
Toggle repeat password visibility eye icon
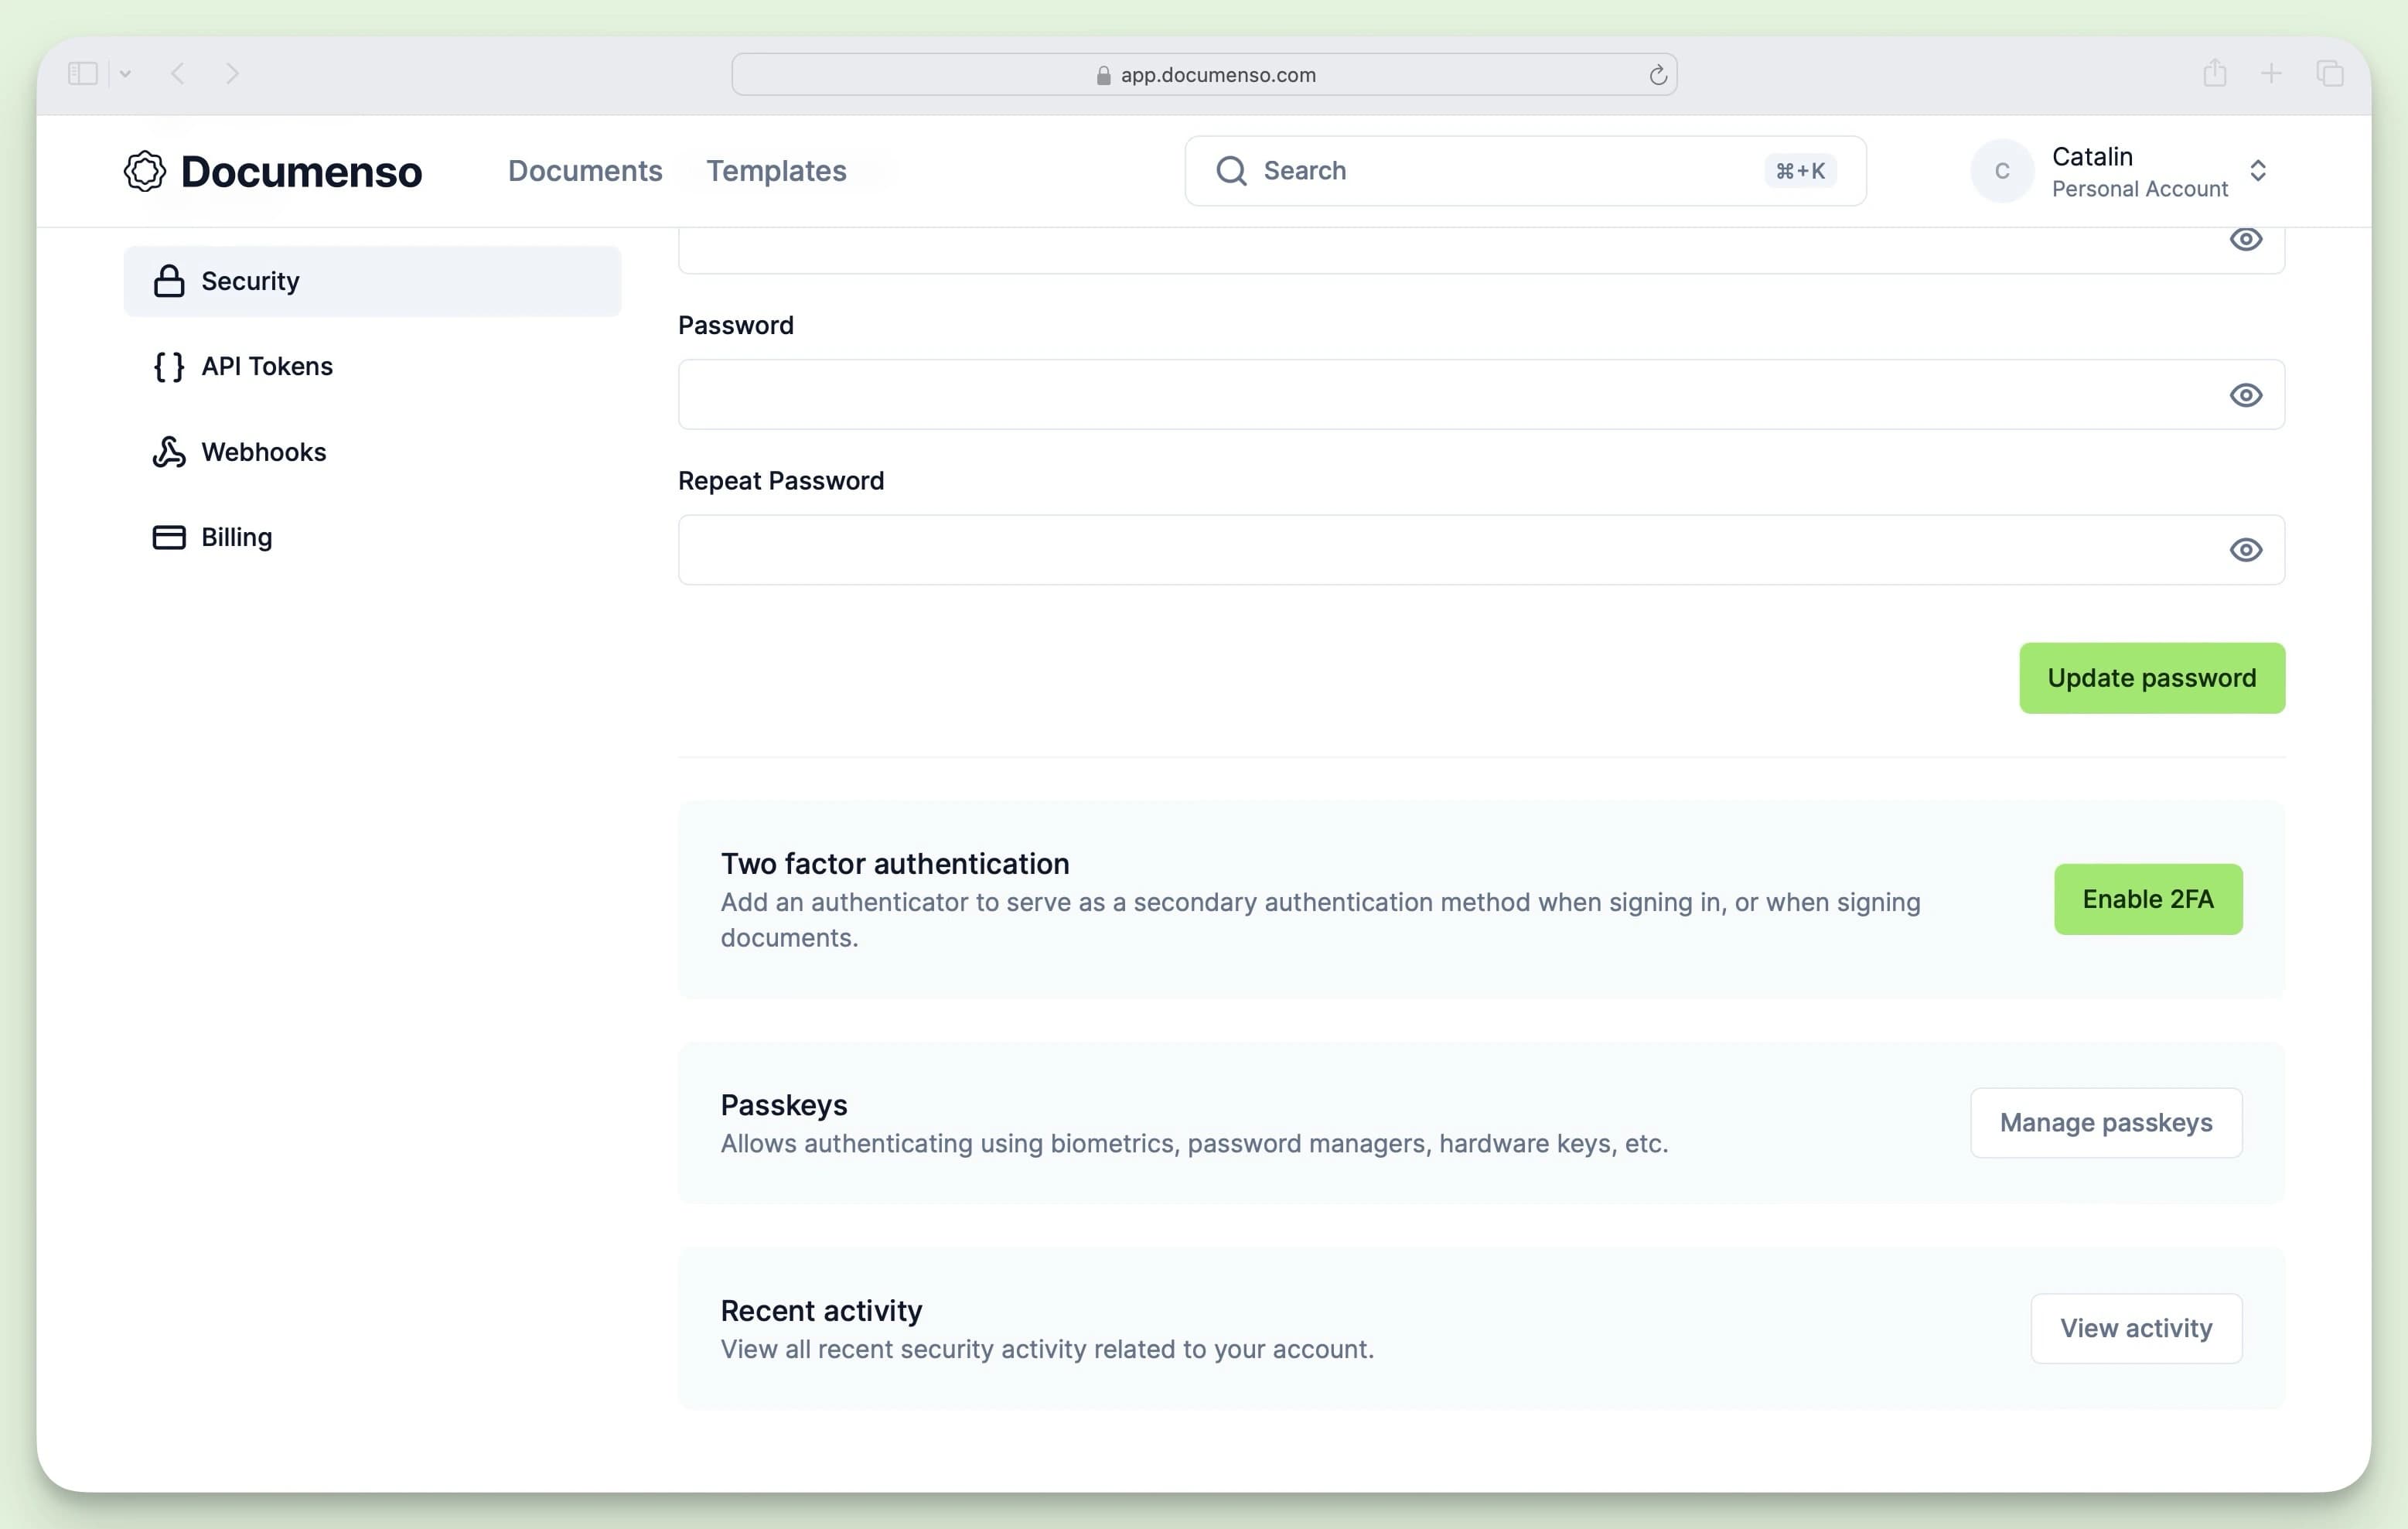click(2245, 549)
